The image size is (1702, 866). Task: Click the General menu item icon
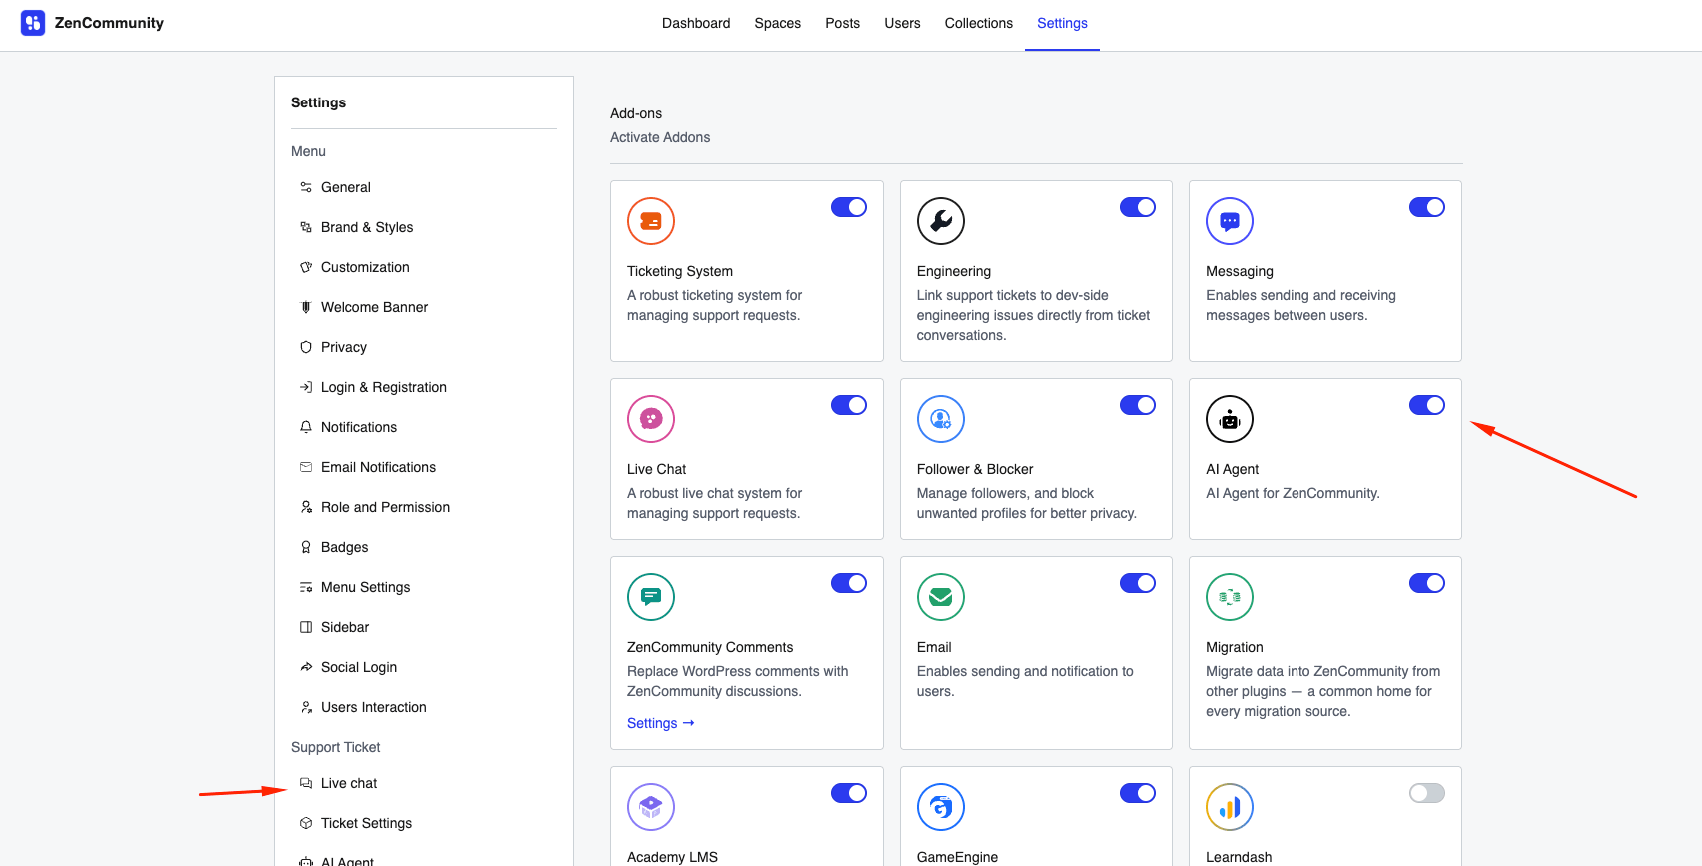[x=306, y=187]
